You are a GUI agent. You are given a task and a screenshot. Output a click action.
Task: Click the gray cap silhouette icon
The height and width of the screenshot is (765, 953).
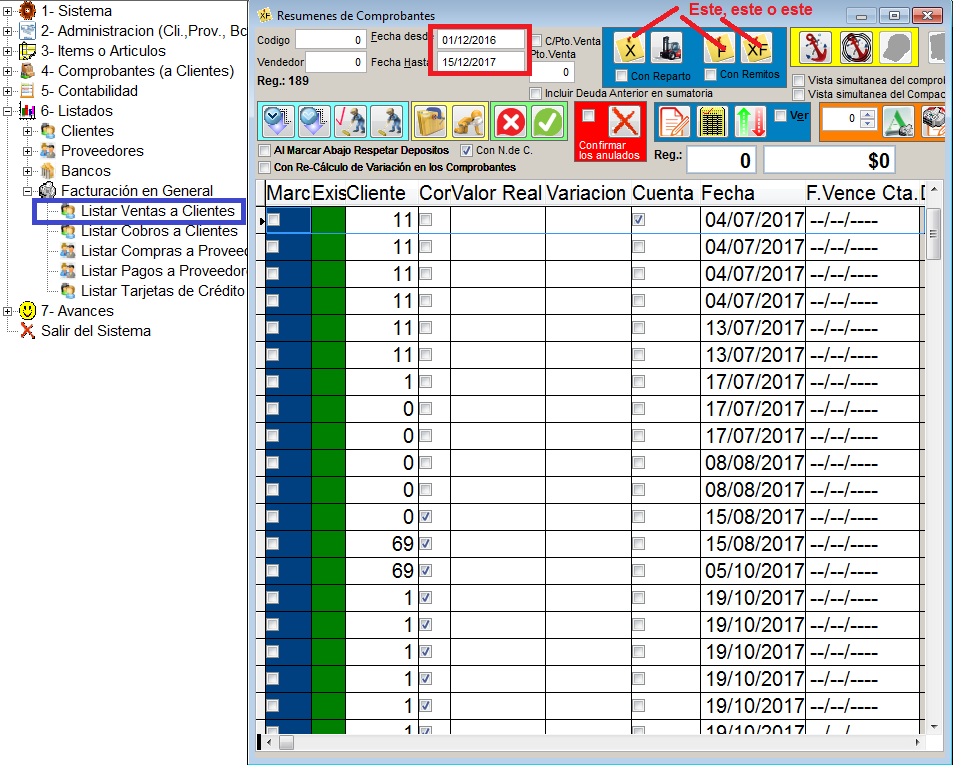[x=896, y=47]
